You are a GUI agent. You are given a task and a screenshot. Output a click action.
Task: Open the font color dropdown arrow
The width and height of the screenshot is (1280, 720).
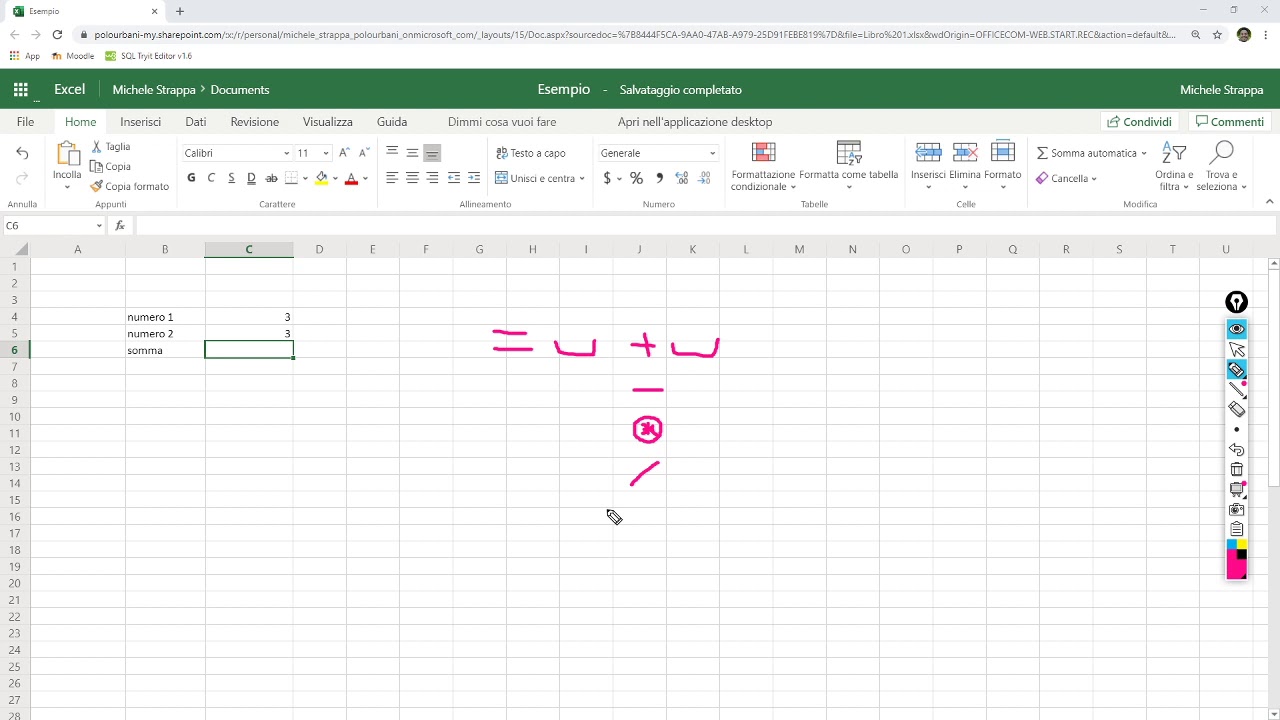coord(365,179)
